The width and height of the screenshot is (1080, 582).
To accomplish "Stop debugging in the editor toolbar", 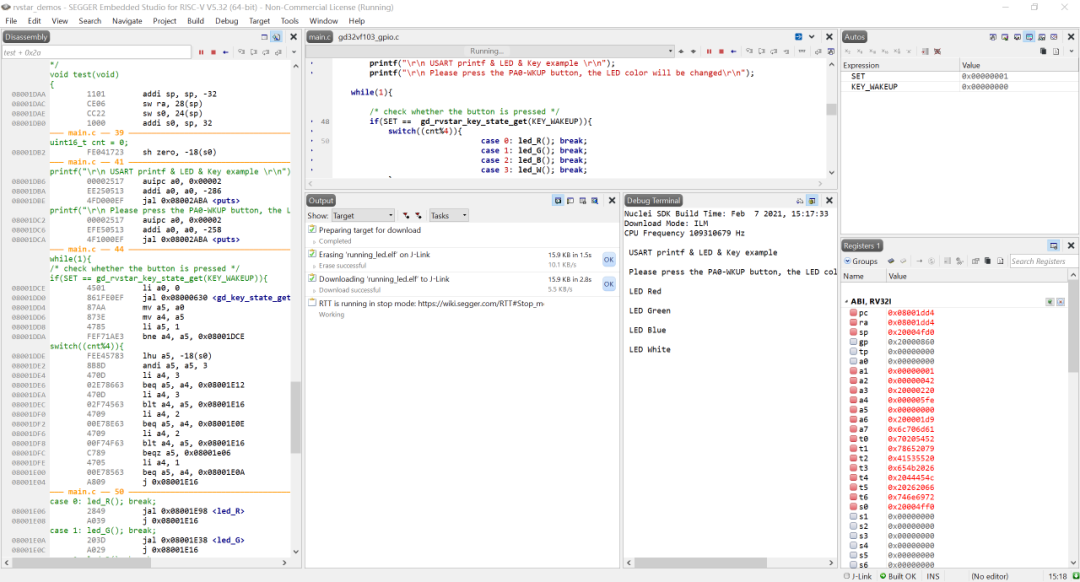I will (x=721, y=52).
